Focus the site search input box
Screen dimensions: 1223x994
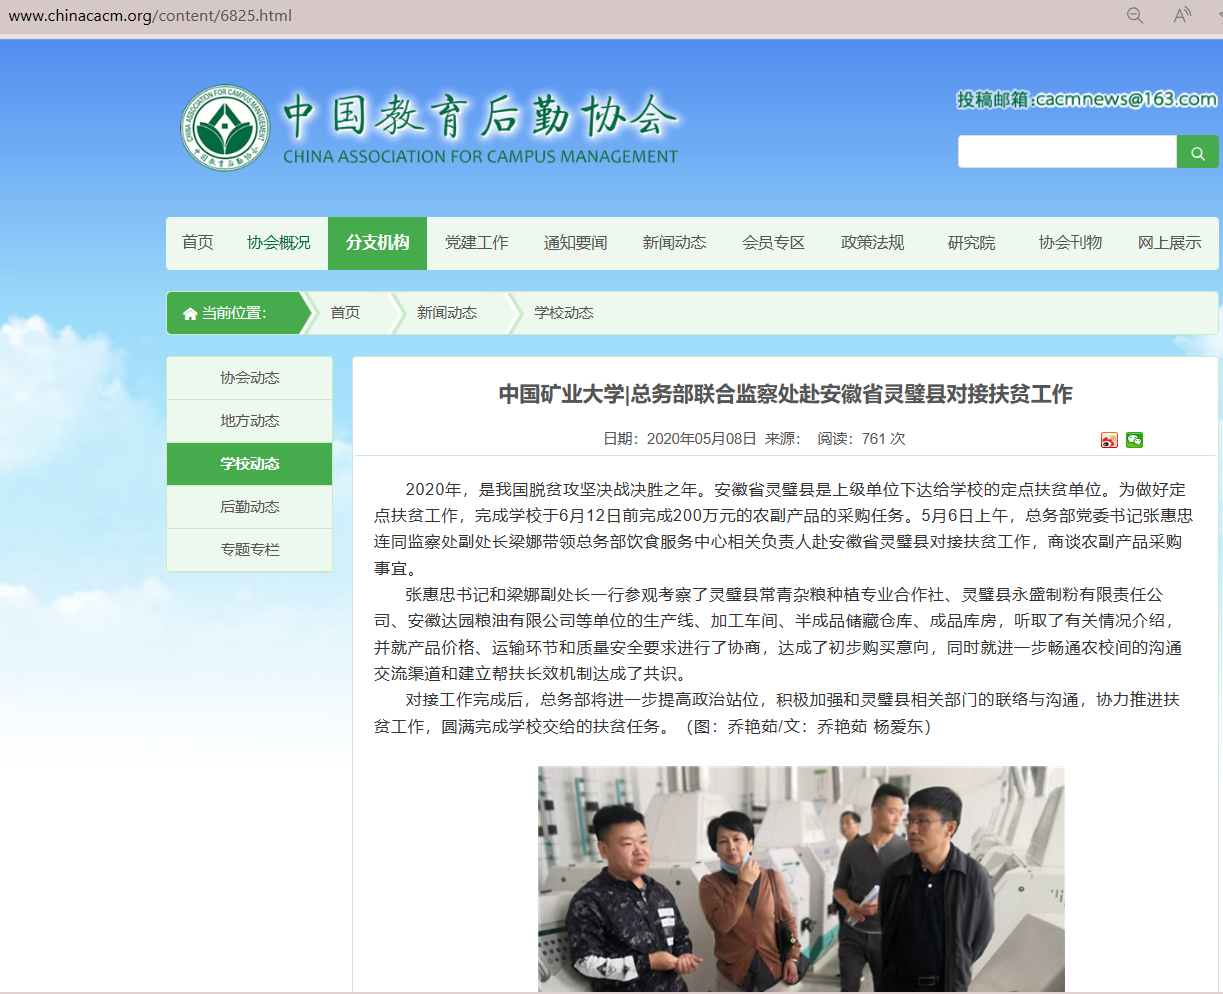[1067, 152]
